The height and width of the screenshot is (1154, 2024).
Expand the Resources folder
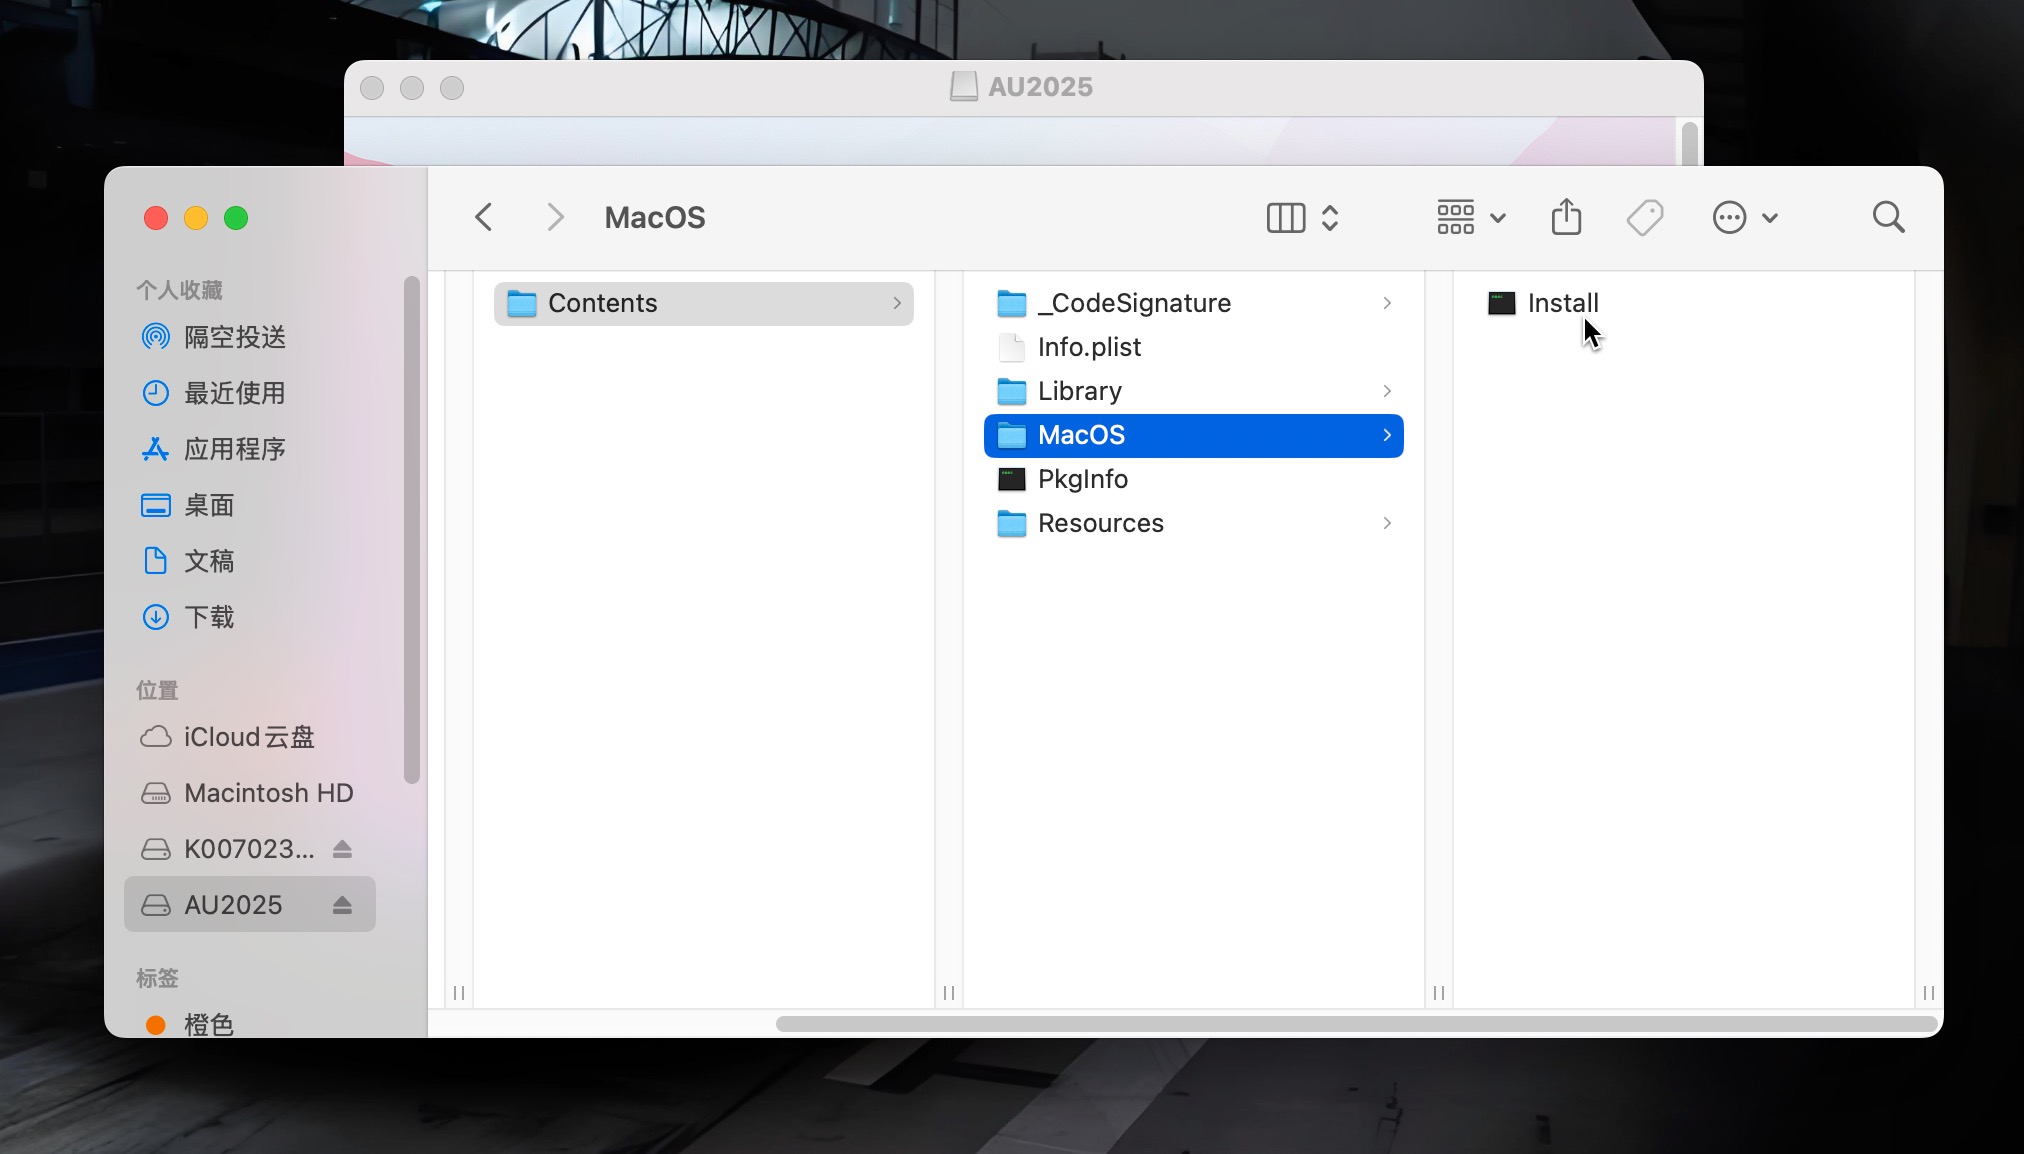[x=1100, y=523]
